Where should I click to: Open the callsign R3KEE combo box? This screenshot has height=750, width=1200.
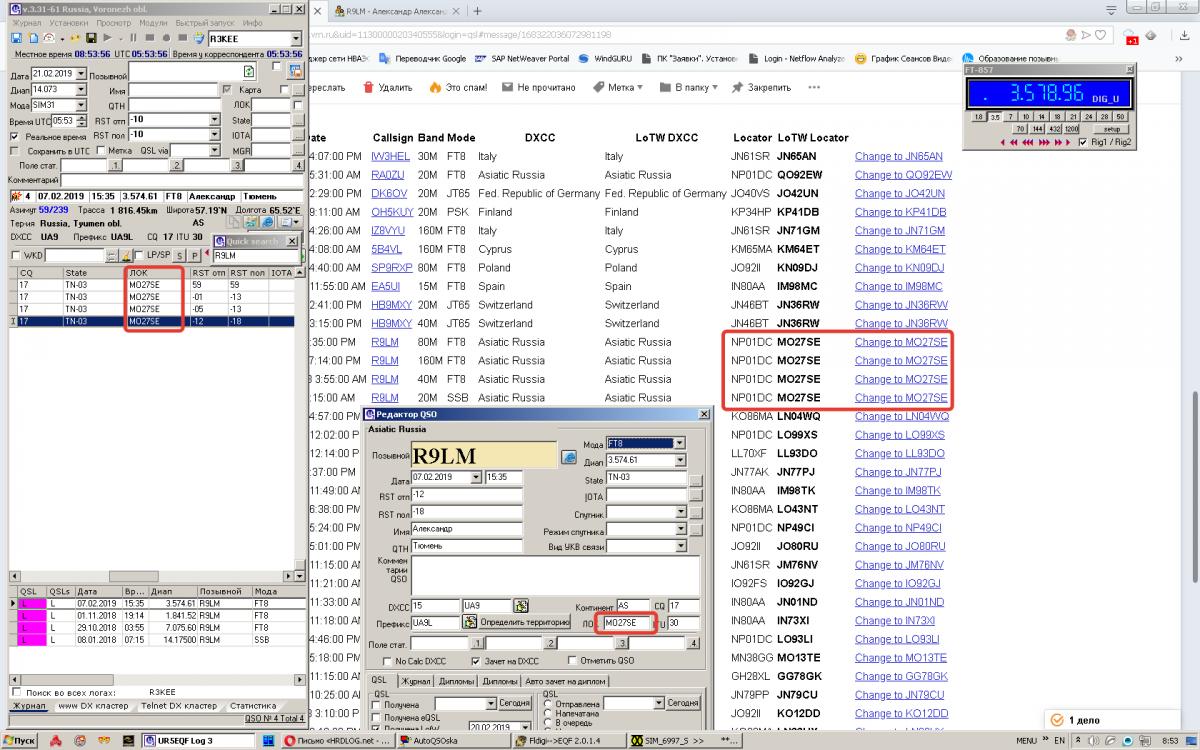[296, 39]
